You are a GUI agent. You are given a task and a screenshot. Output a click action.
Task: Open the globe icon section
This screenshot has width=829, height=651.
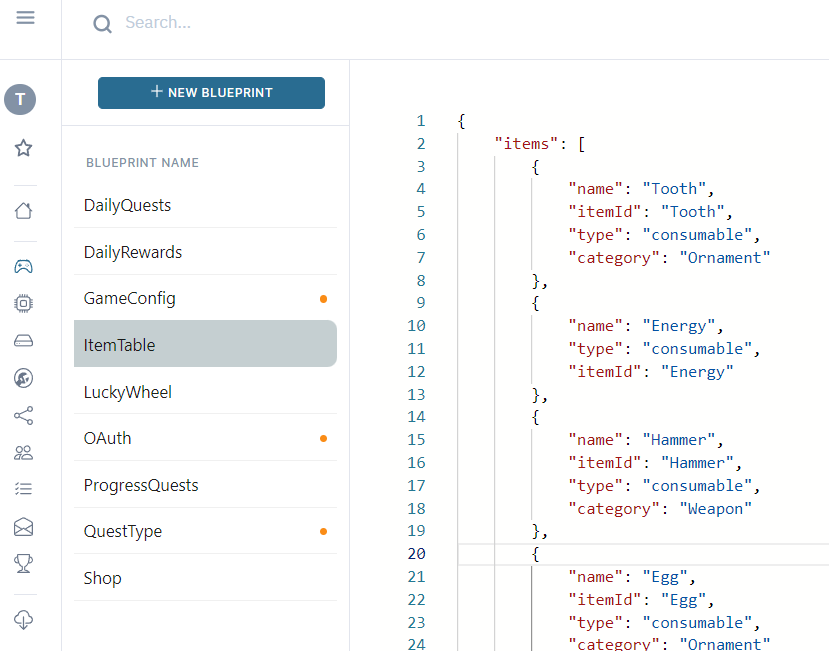(23, 378)
